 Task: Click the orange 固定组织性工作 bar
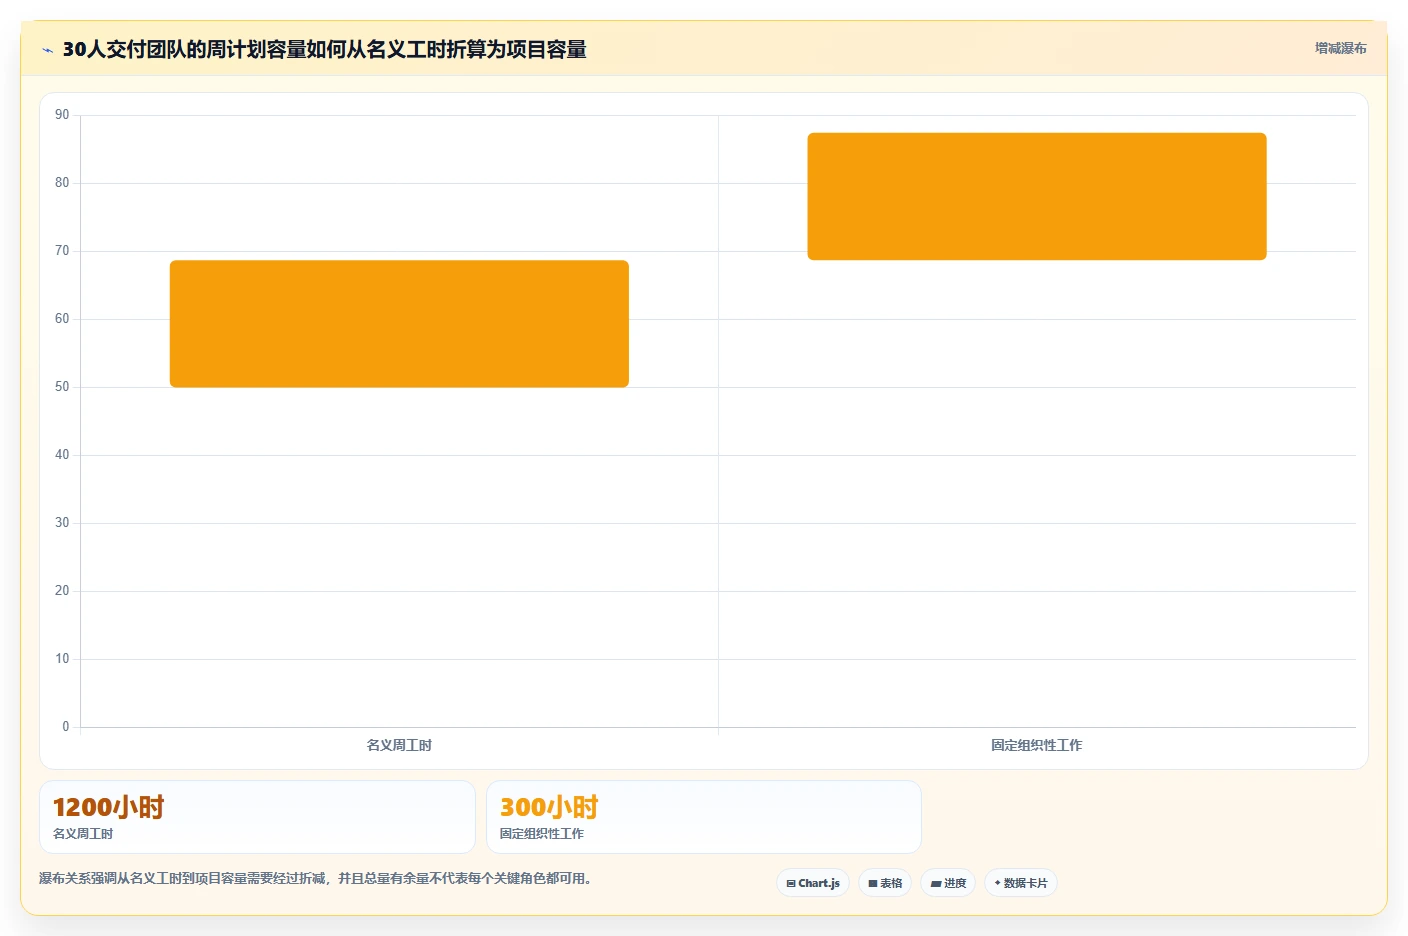[1037, 196]
